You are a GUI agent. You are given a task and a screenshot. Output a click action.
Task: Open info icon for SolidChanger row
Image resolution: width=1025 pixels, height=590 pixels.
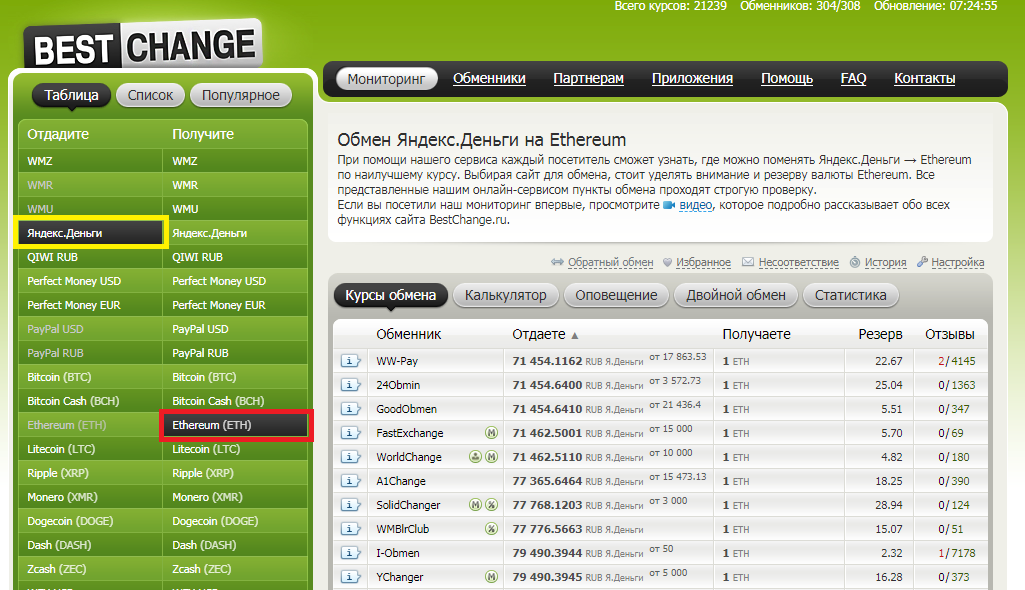pos(350,504)
